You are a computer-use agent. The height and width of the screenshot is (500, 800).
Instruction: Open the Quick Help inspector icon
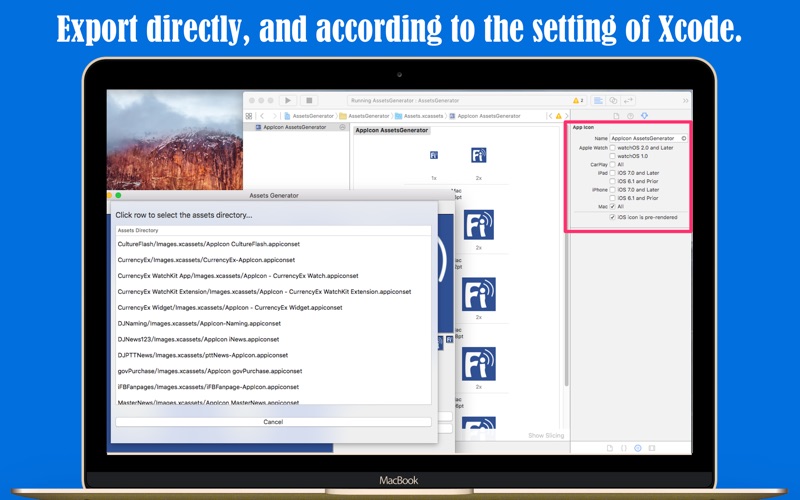pyautogui.click(x=631, y=116)
